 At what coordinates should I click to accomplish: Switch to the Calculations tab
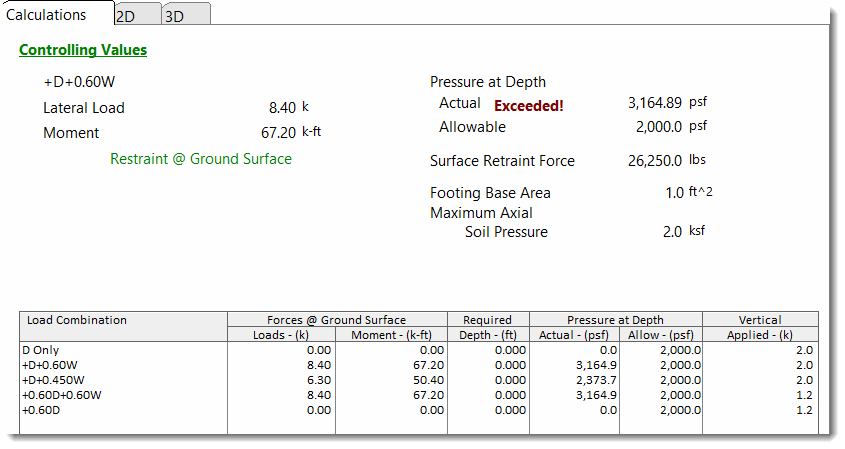point(46,14)
